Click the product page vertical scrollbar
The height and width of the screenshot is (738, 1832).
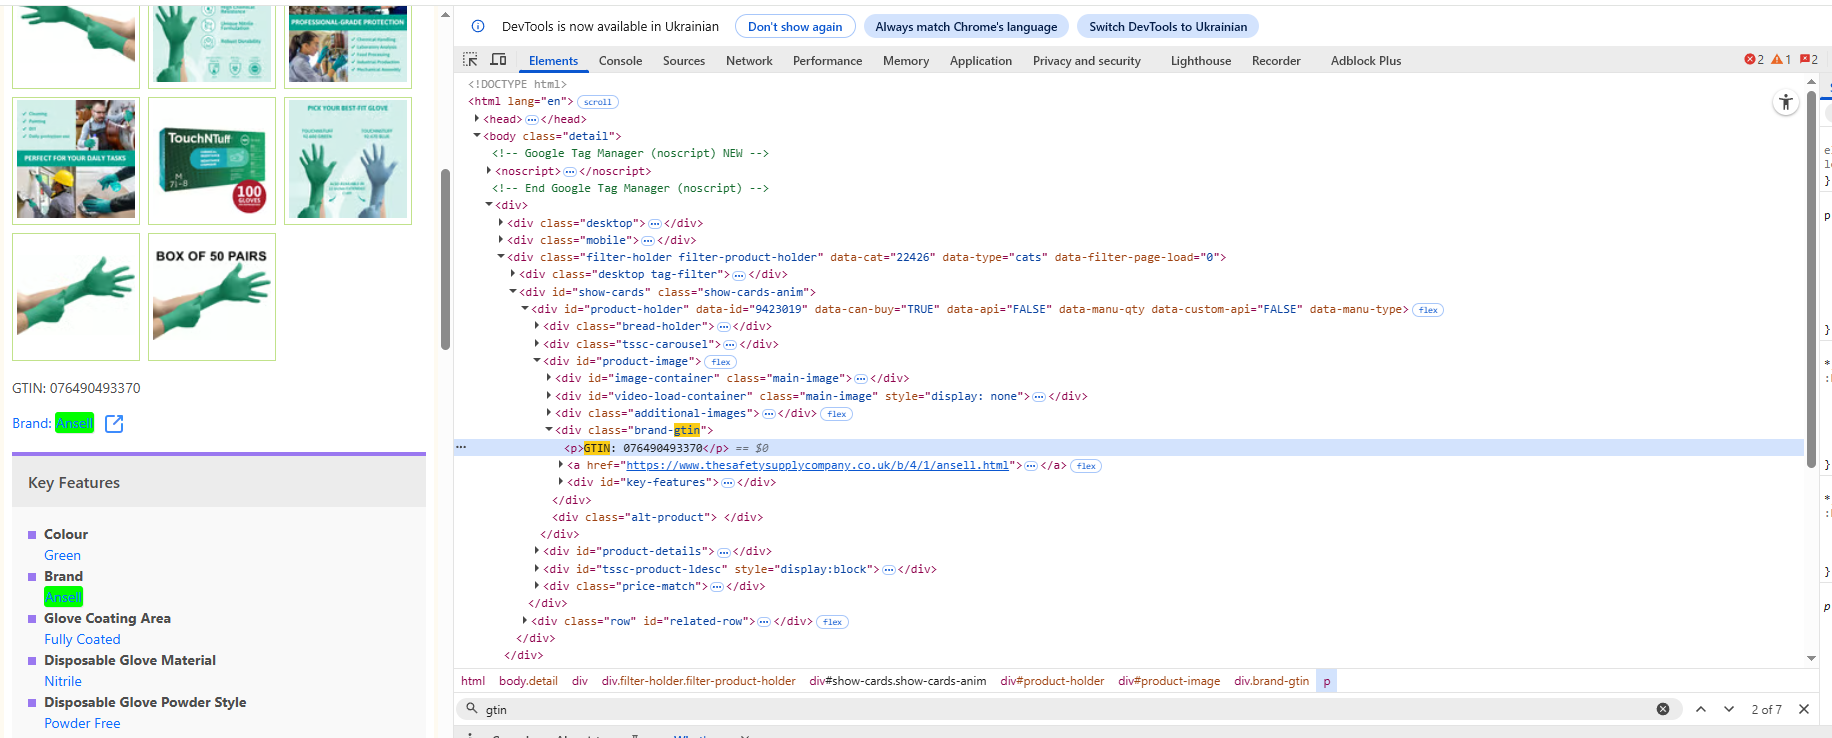click(x=445, y=260)
